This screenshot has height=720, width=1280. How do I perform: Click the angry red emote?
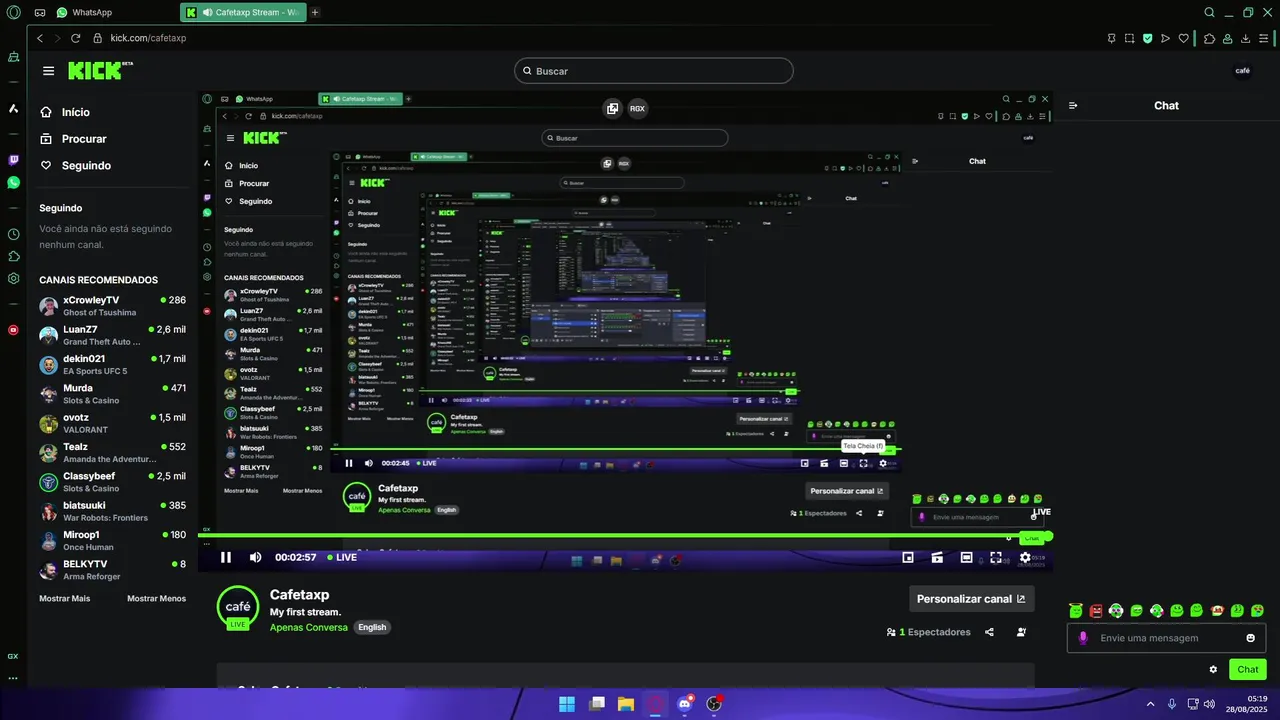[1096, 610]
